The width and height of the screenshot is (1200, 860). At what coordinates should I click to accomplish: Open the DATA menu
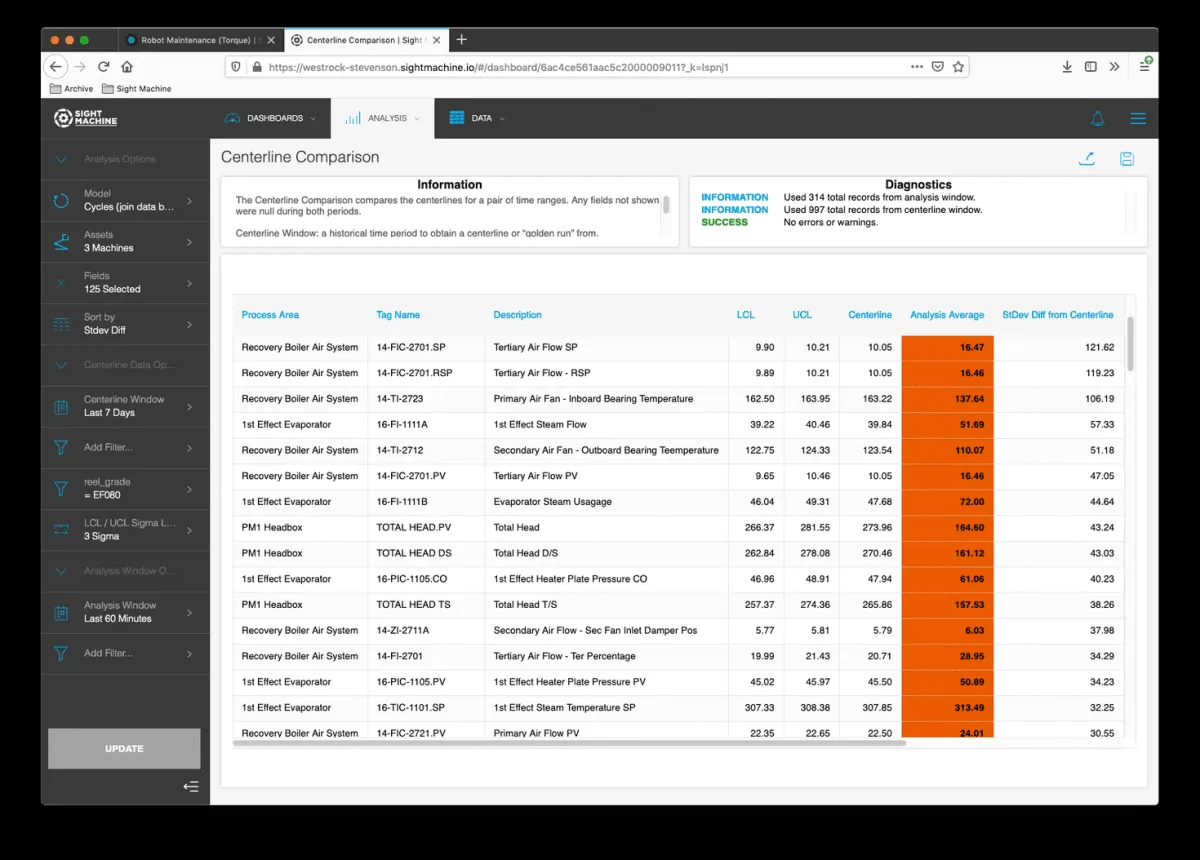pos(477,118)
